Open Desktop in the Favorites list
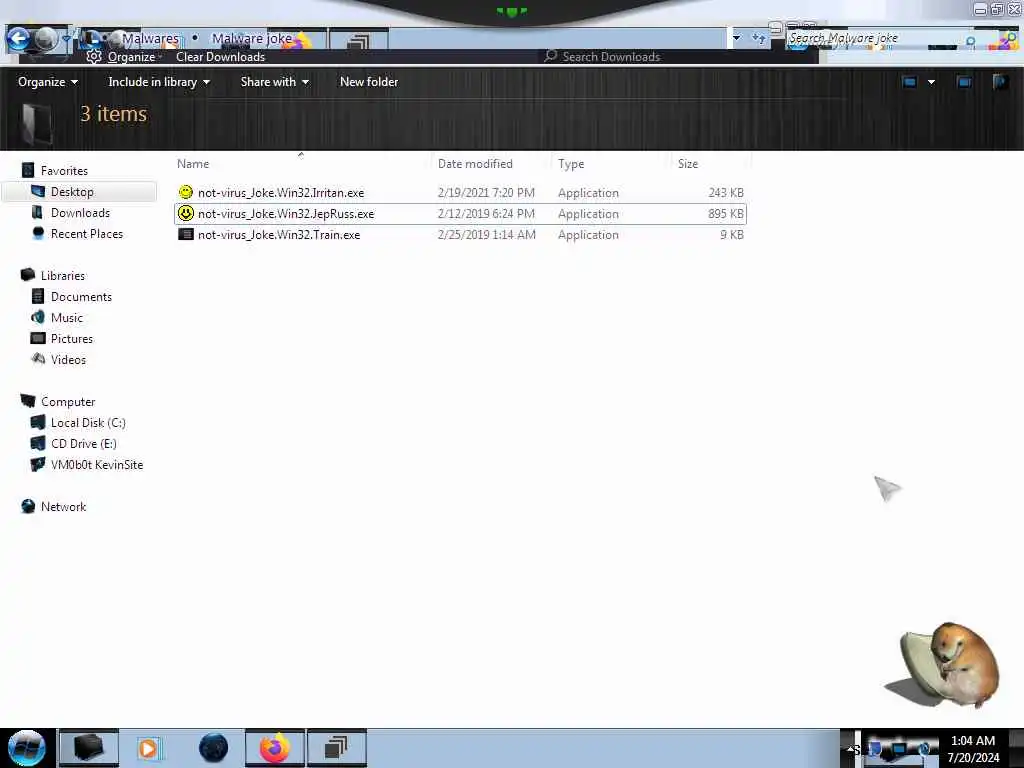 pos(72,191)
